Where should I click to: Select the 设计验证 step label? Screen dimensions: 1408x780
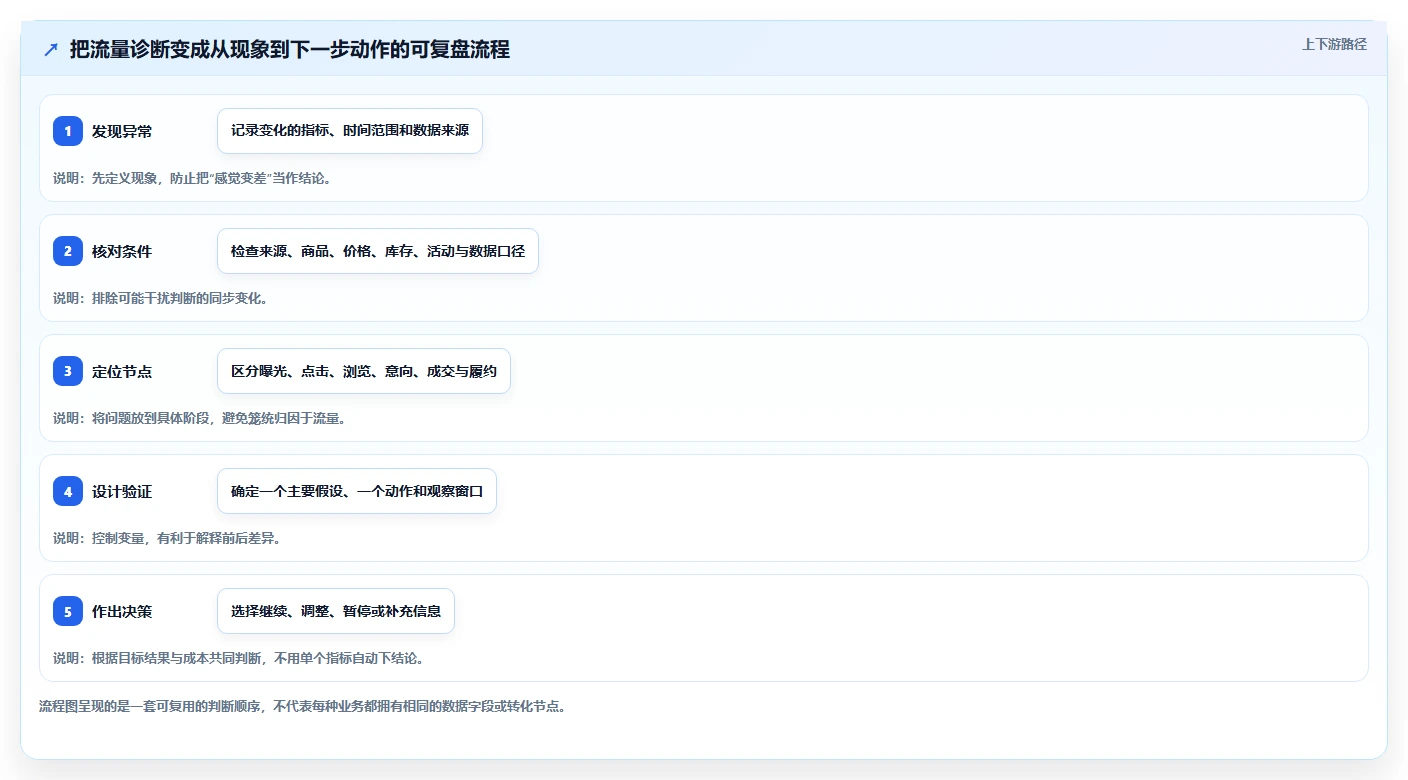[x=122, y=491]
